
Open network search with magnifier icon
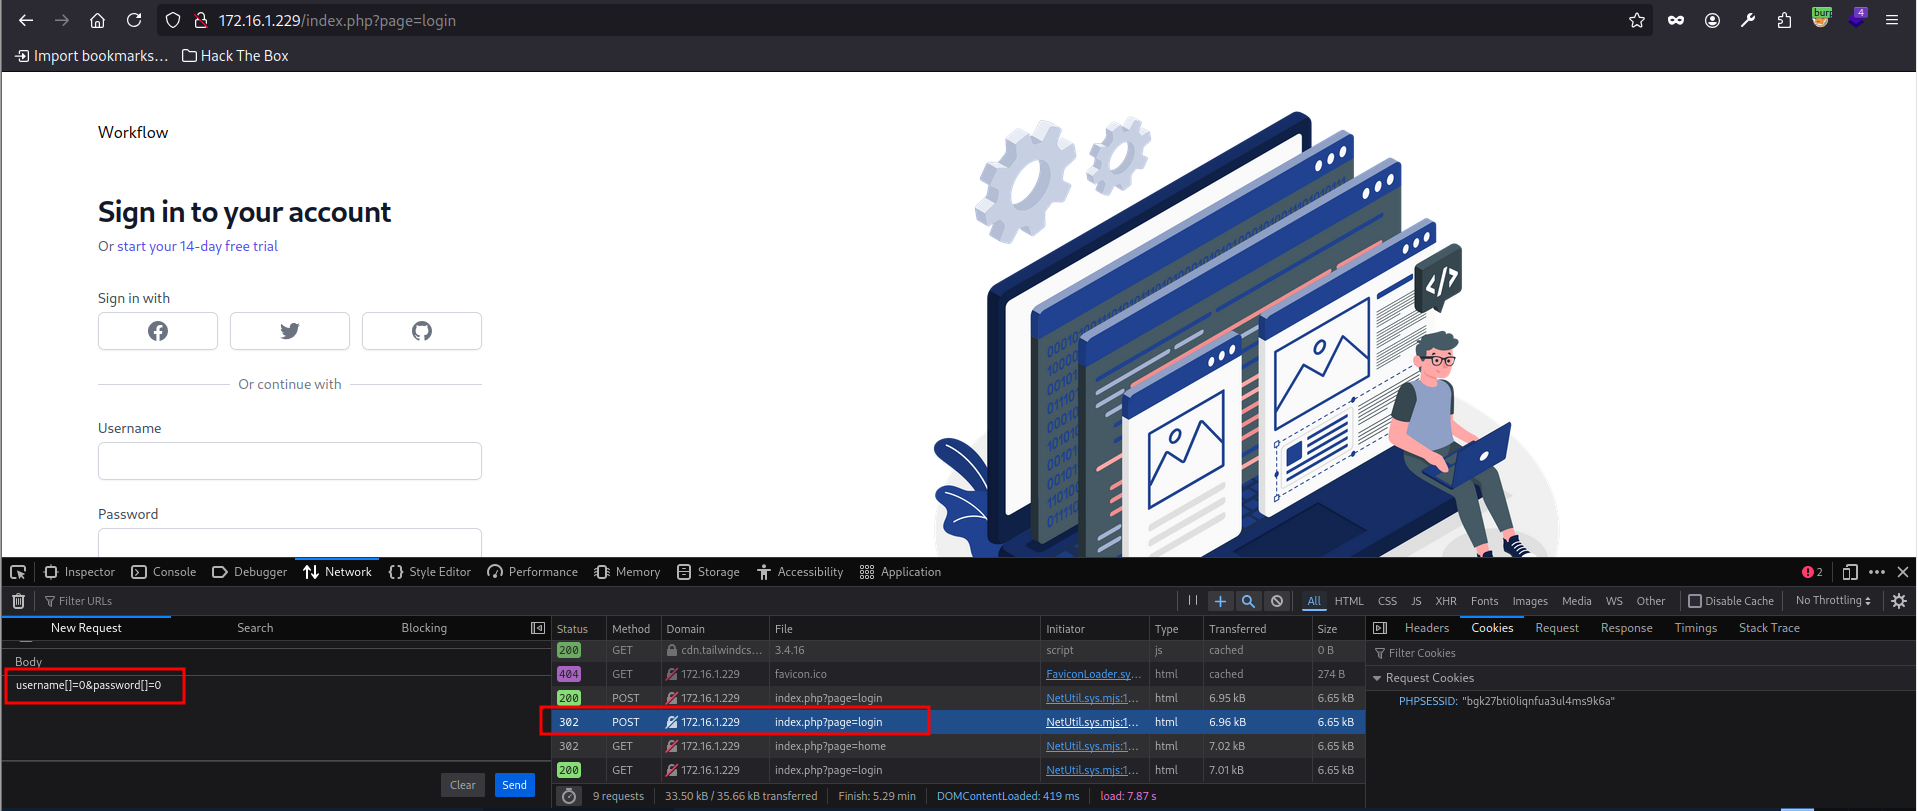tap(1248, 601)
